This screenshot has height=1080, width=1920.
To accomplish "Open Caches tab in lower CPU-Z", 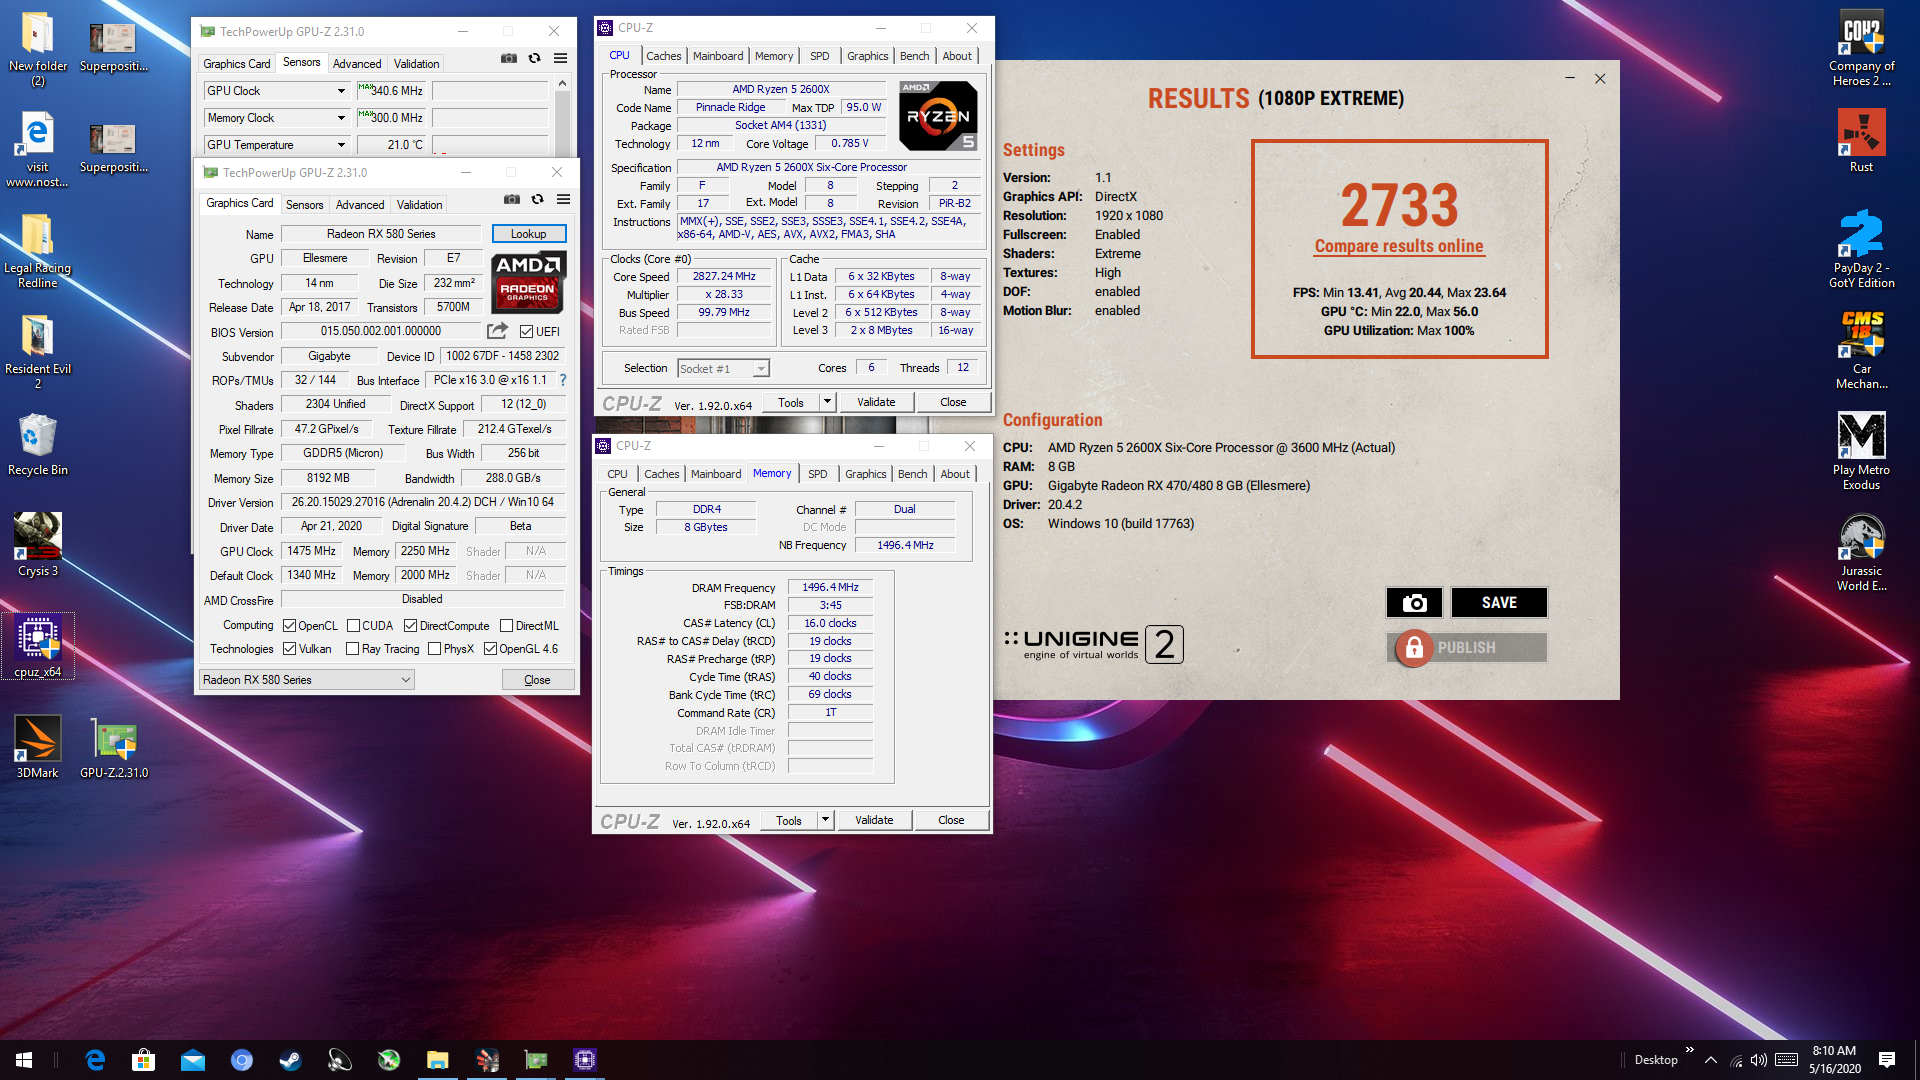I will click(x=661, y=474).
